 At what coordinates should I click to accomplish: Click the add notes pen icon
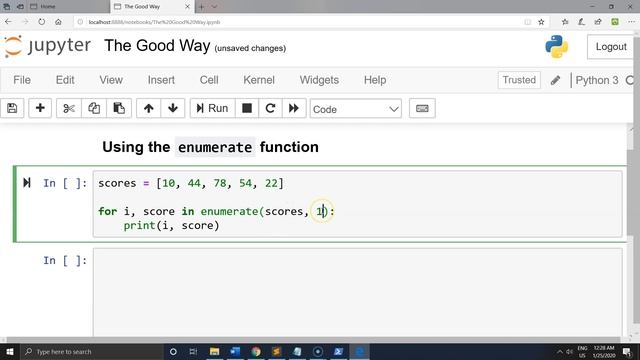(581, 22)
